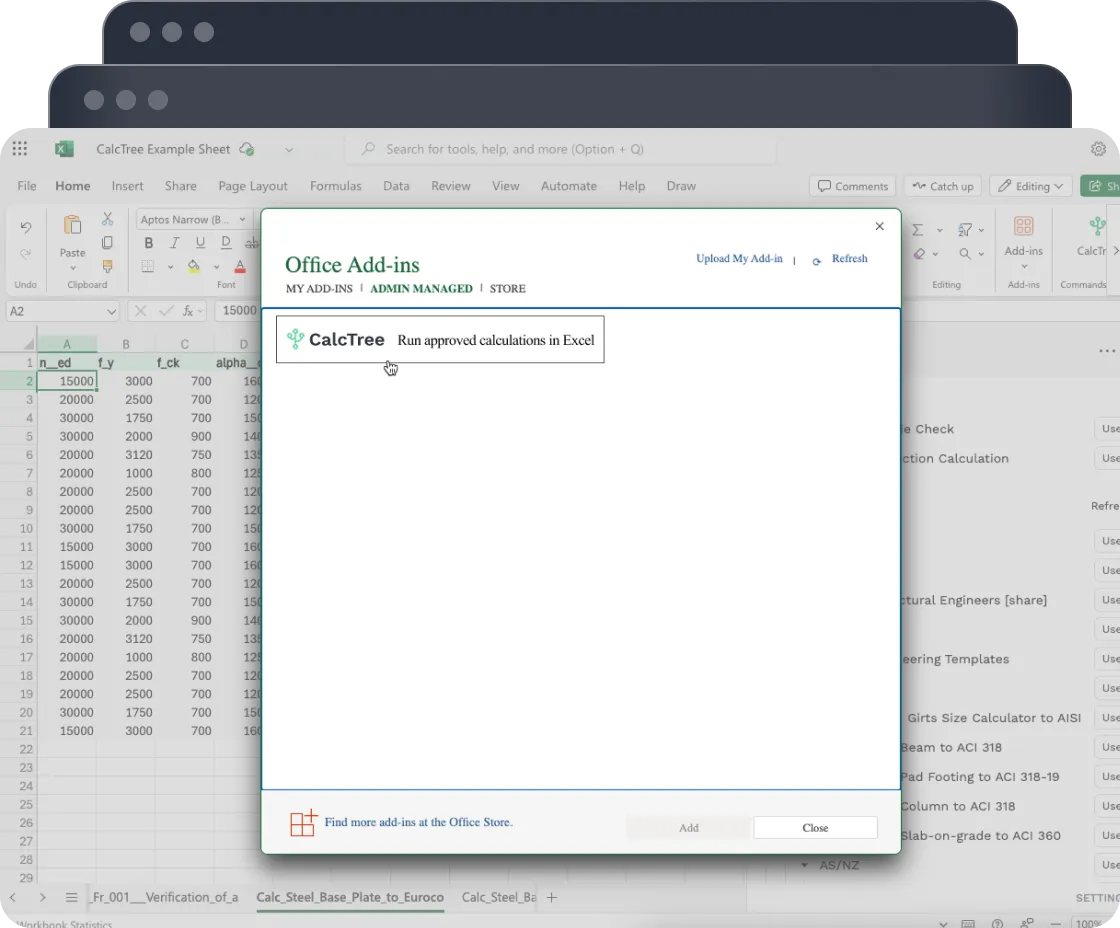The width and height of the screenshot is (1120, 928).
Task: Click the insert function fx icon
Action: coord(189,311)
